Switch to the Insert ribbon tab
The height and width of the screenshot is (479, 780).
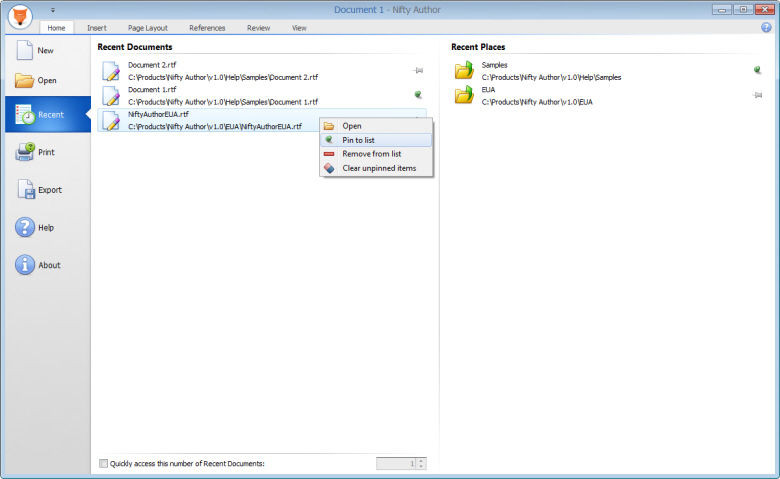(x=97, y=28)
